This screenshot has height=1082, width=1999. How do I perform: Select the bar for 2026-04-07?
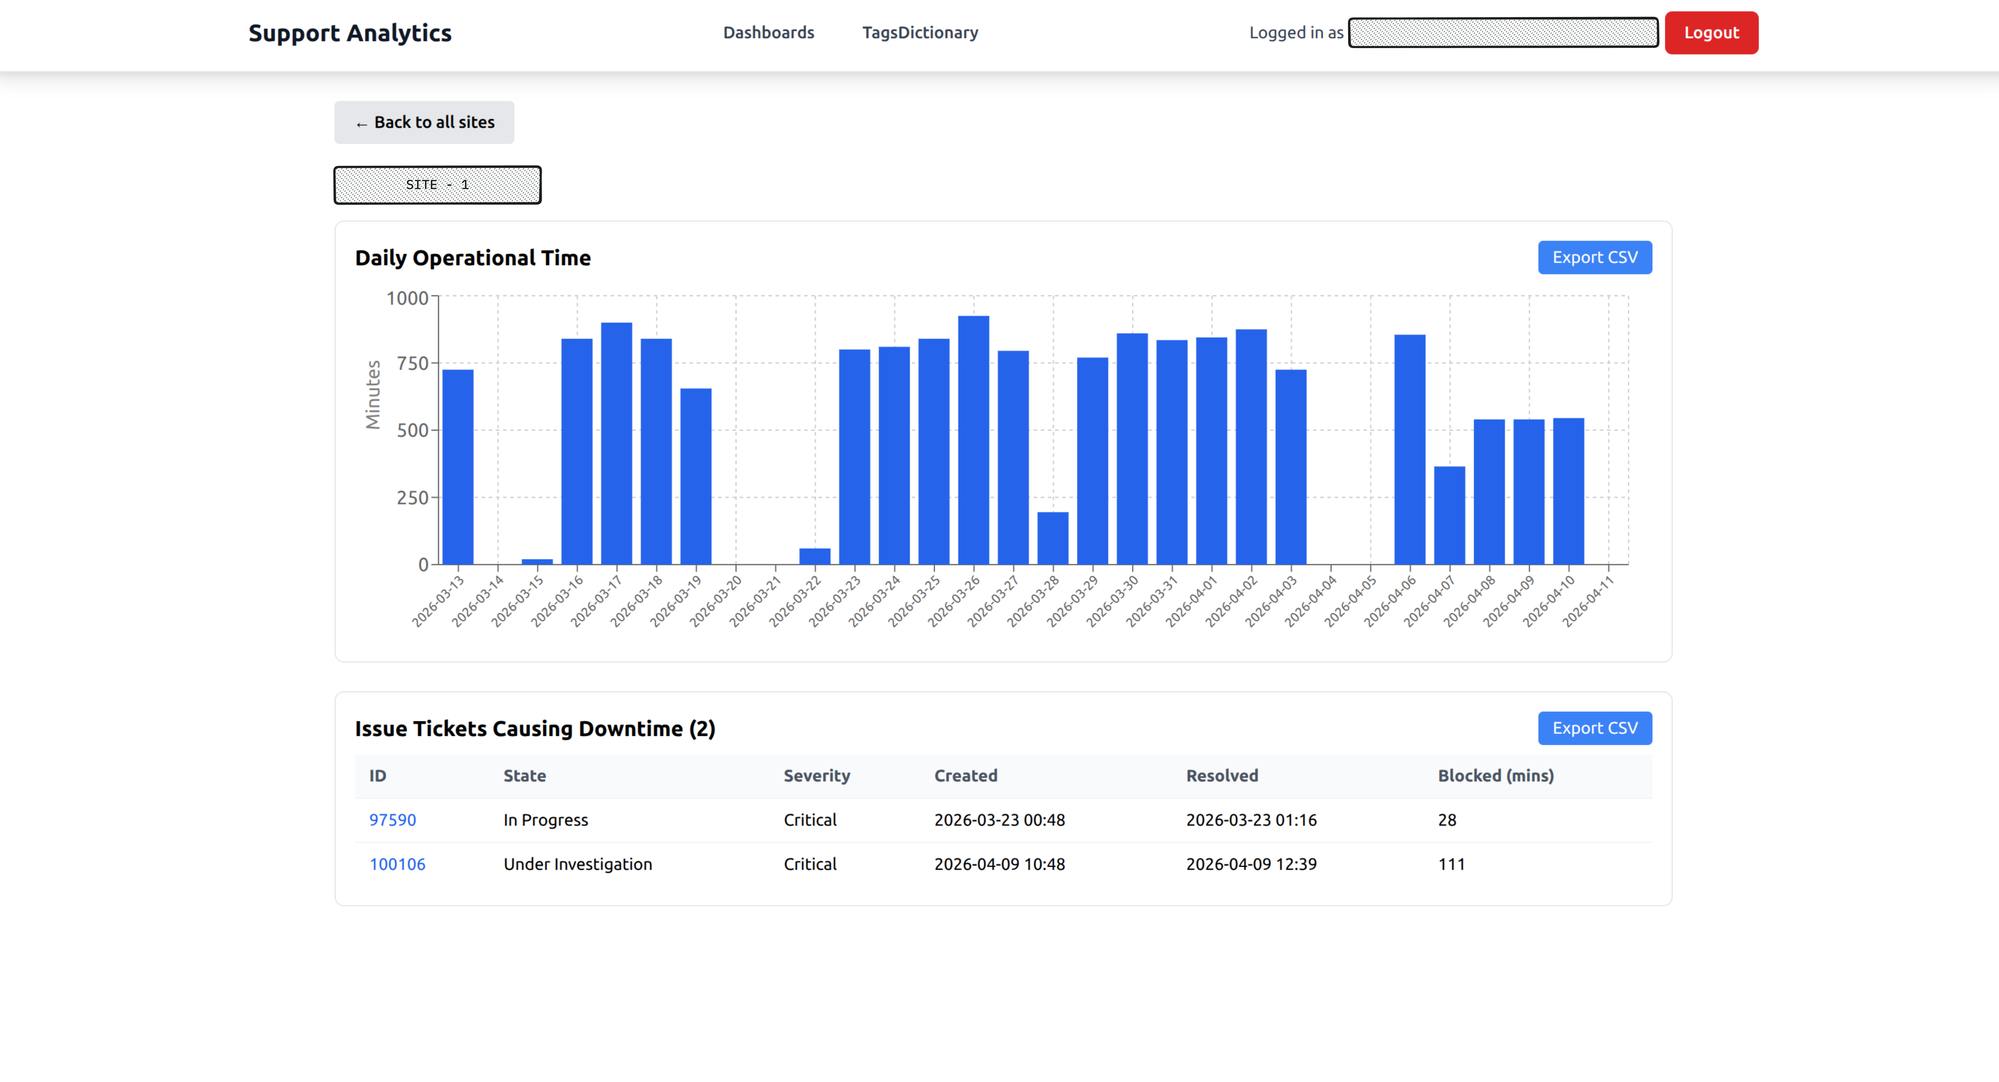[x=1447, y=515]
